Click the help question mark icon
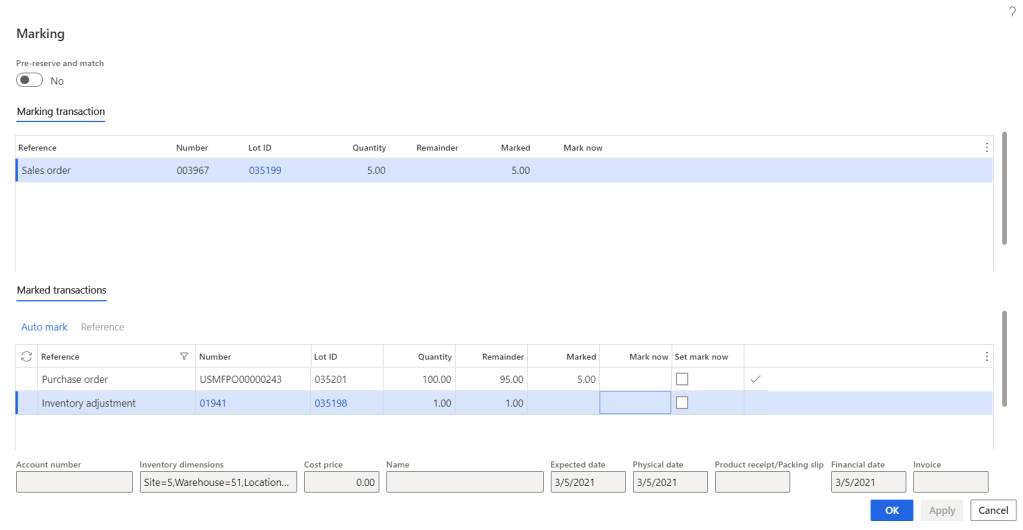The image size is (1023, 530). click(x=1012, y=11)
